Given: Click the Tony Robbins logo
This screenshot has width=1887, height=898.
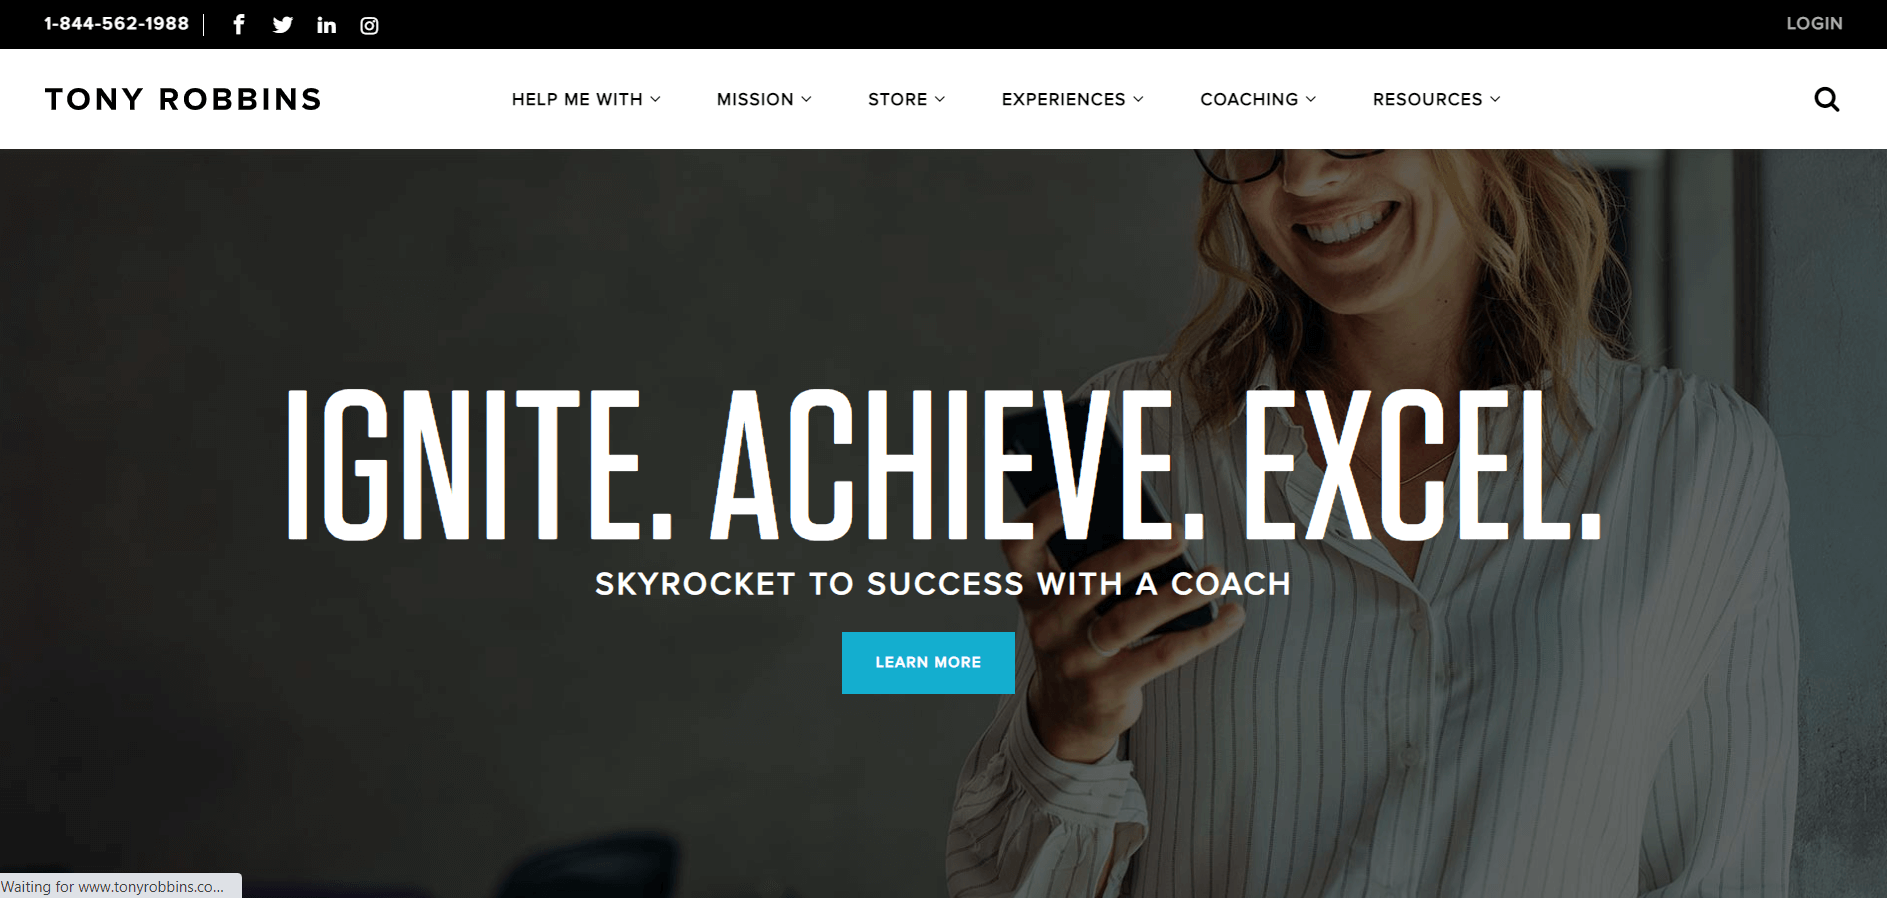Looking at the screenshot, I should pyautogui.click(x=183, y=99).
